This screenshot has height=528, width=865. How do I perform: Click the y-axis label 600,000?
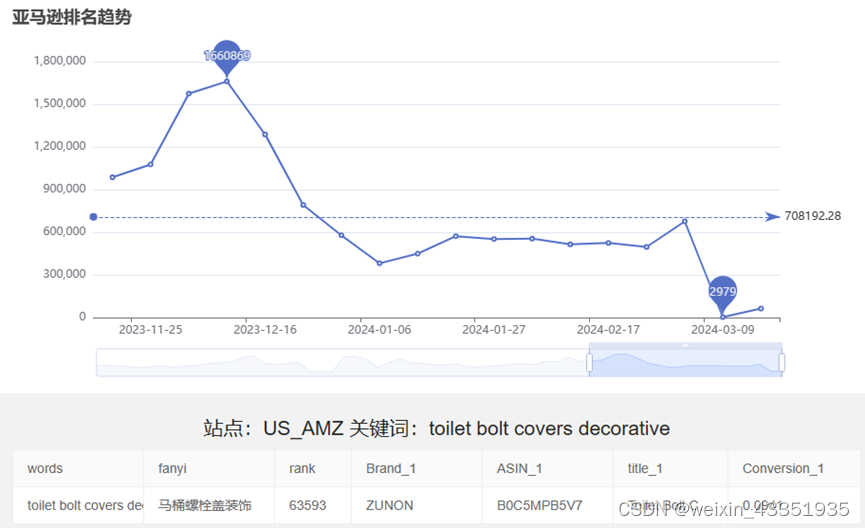(x=65, y=231)
